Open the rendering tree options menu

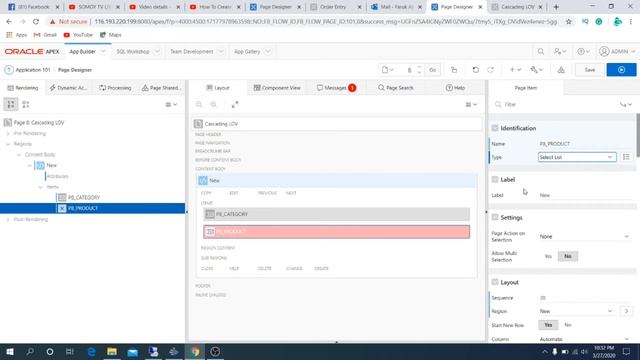point(171,104)
